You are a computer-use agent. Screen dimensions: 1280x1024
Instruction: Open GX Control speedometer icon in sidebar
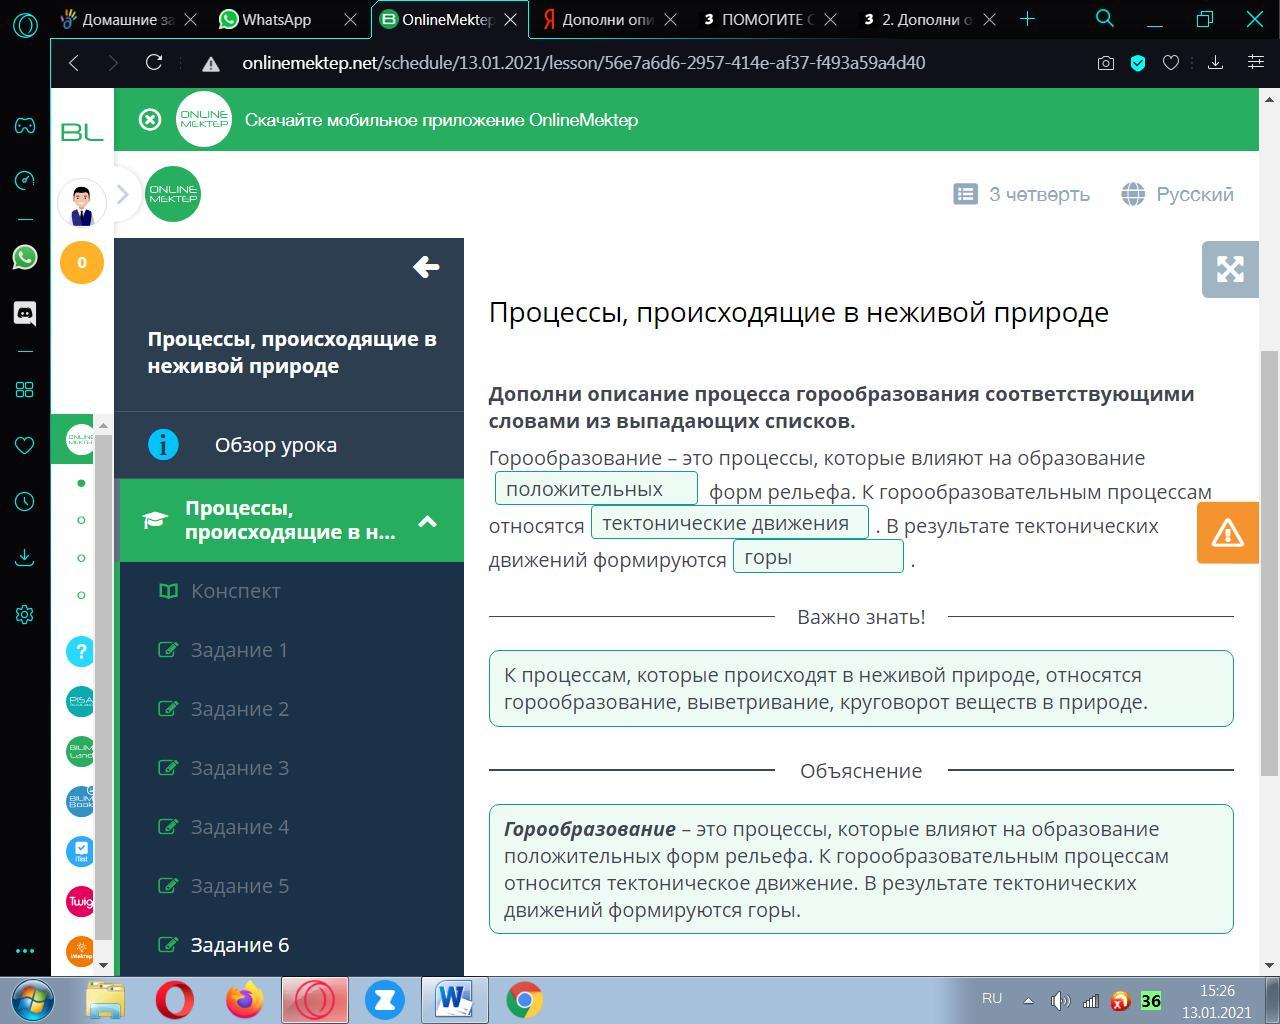click(x=25, y=180)
